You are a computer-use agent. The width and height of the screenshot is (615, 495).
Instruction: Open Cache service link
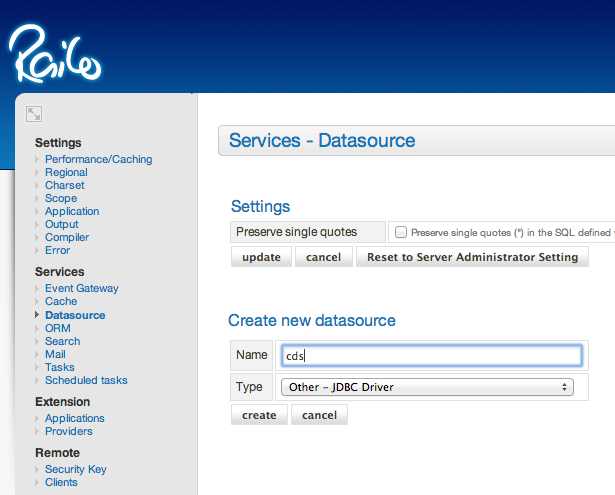[x=61, y=301]
